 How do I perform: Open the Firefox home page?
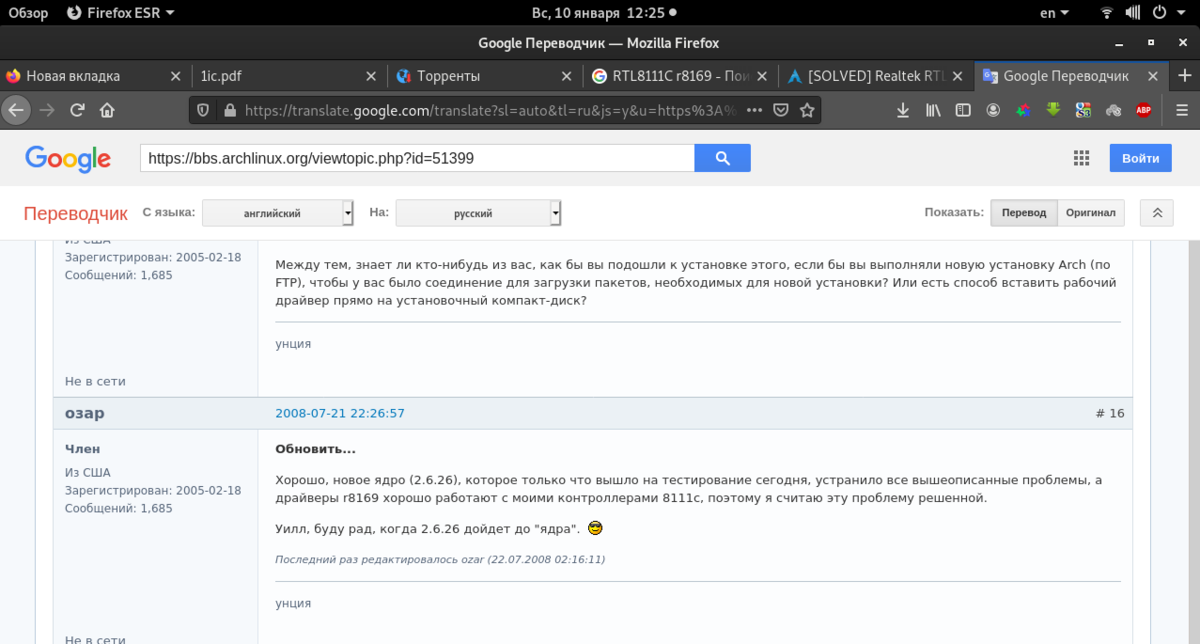click(x=107, y=110)
